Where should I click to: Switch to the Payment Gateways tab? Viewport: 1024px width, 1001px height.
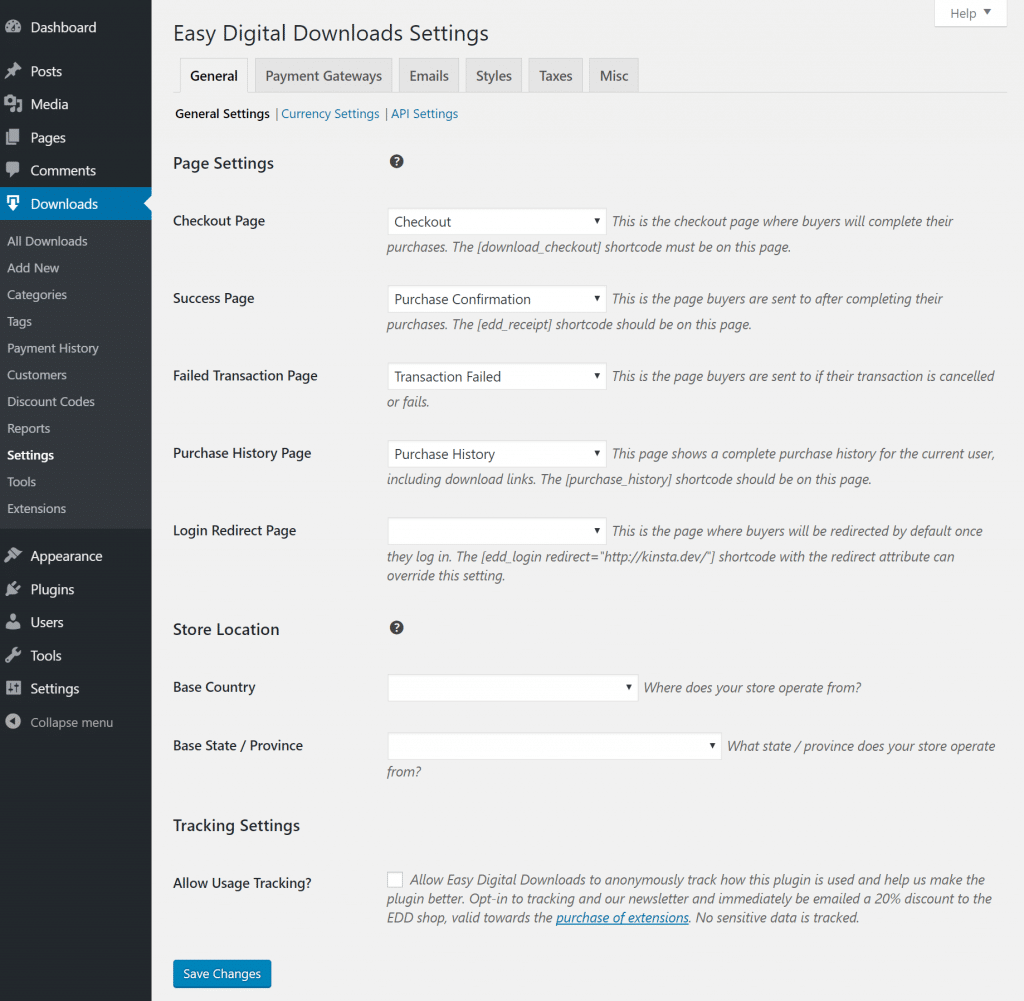[322, 74]
